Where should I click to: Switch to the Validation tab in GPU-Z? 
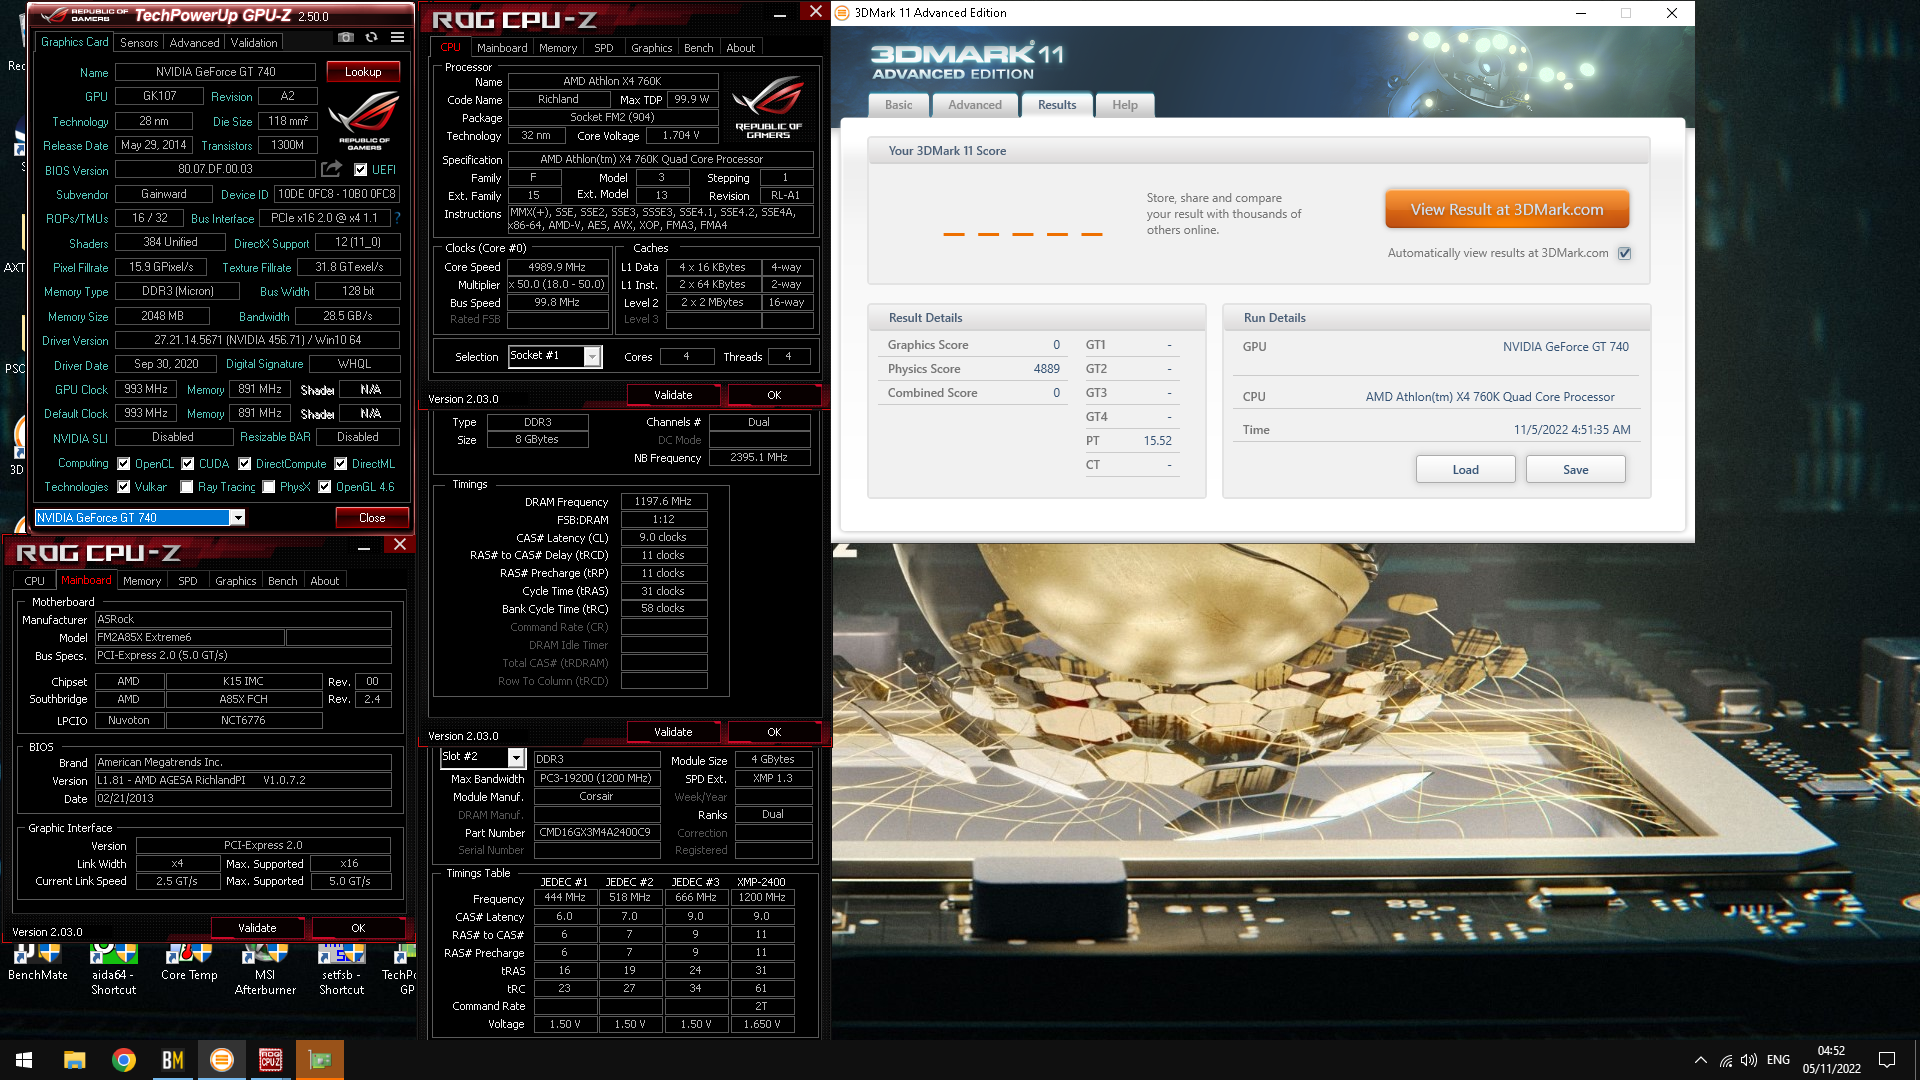254,43
